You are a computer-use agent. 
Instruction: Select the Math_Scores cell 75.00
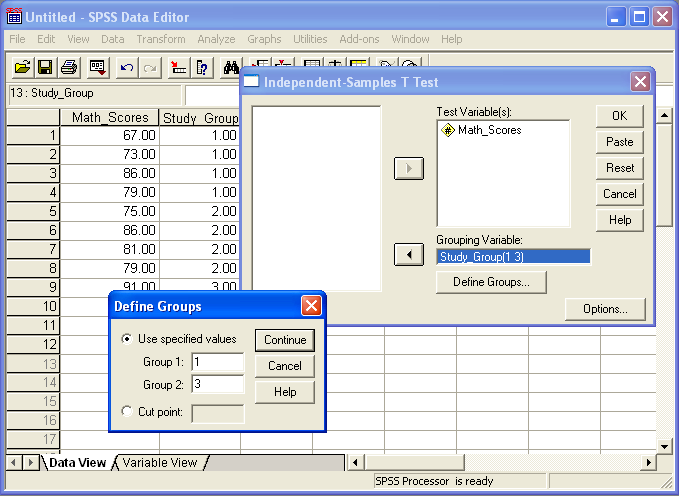[110, 211]
